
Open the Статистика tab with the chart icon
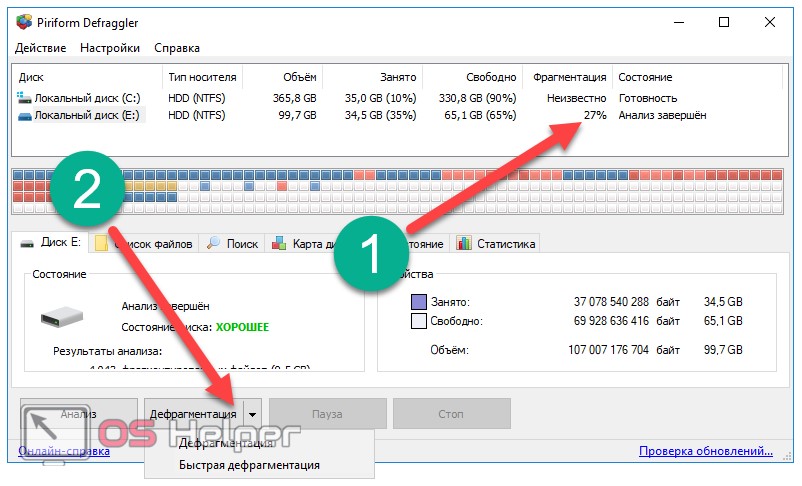[x=496, y=243]
